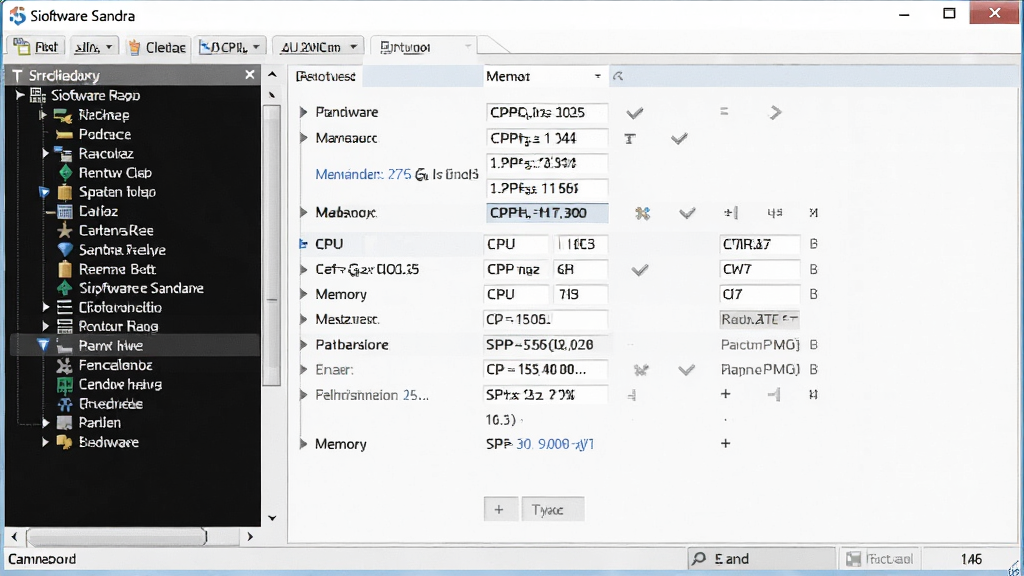
Task: Select the green diamond icon beside Rentw Clab
Action: [65, 173]
